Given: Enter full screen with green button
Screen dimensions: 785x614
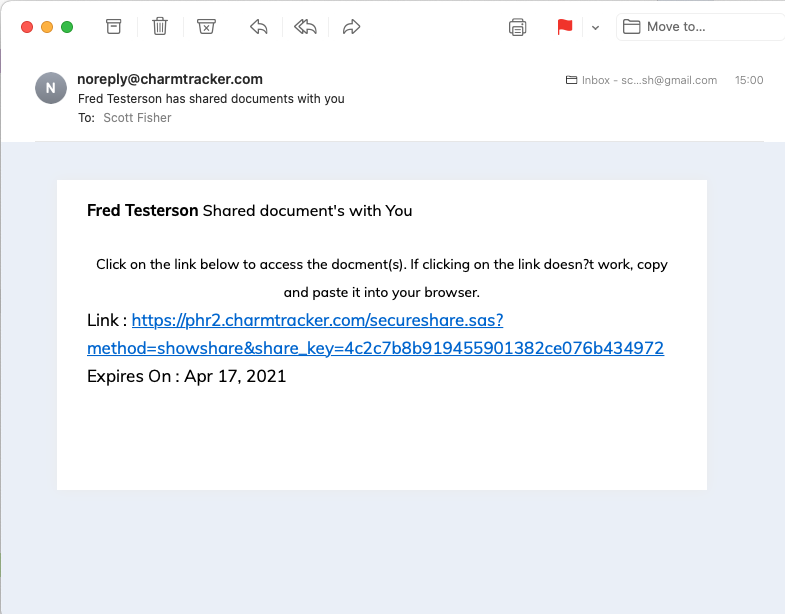Looking at the screenshot, I should [67, 27].
